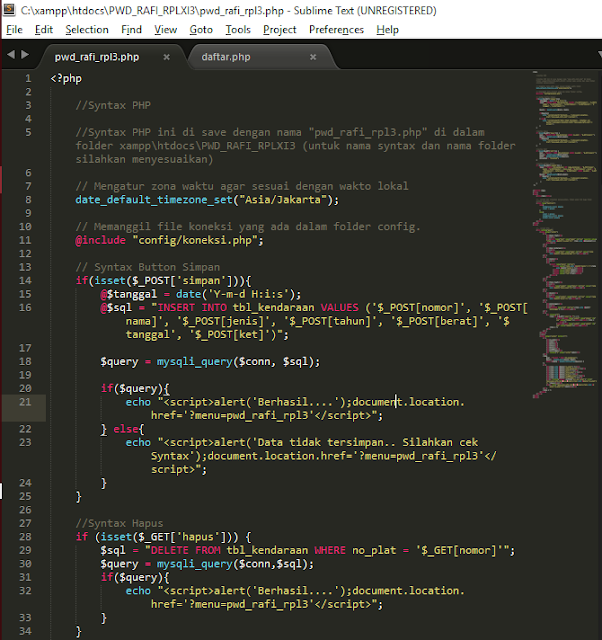Open the View menu

coord(165,29)
